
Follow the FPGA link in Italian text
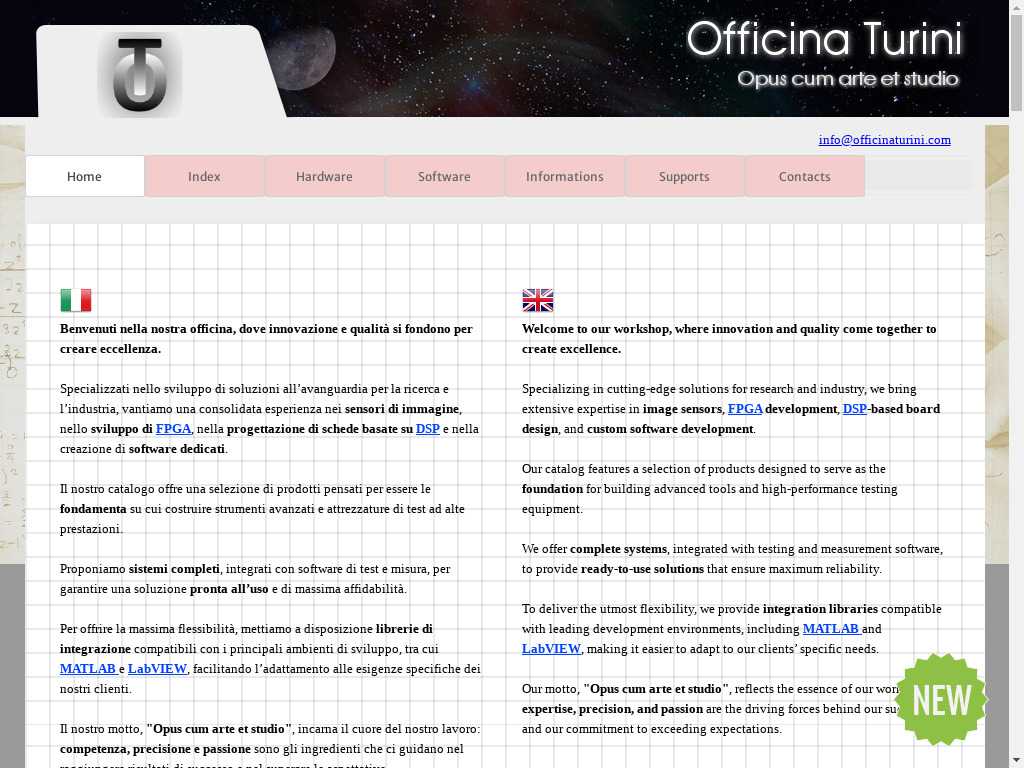174,429
